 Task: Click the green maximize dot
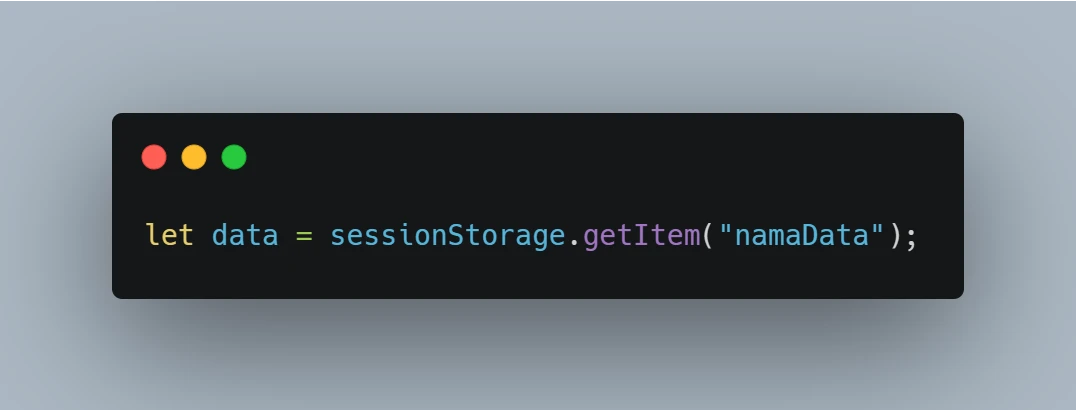pyautogui.click(x=234, y=157)
